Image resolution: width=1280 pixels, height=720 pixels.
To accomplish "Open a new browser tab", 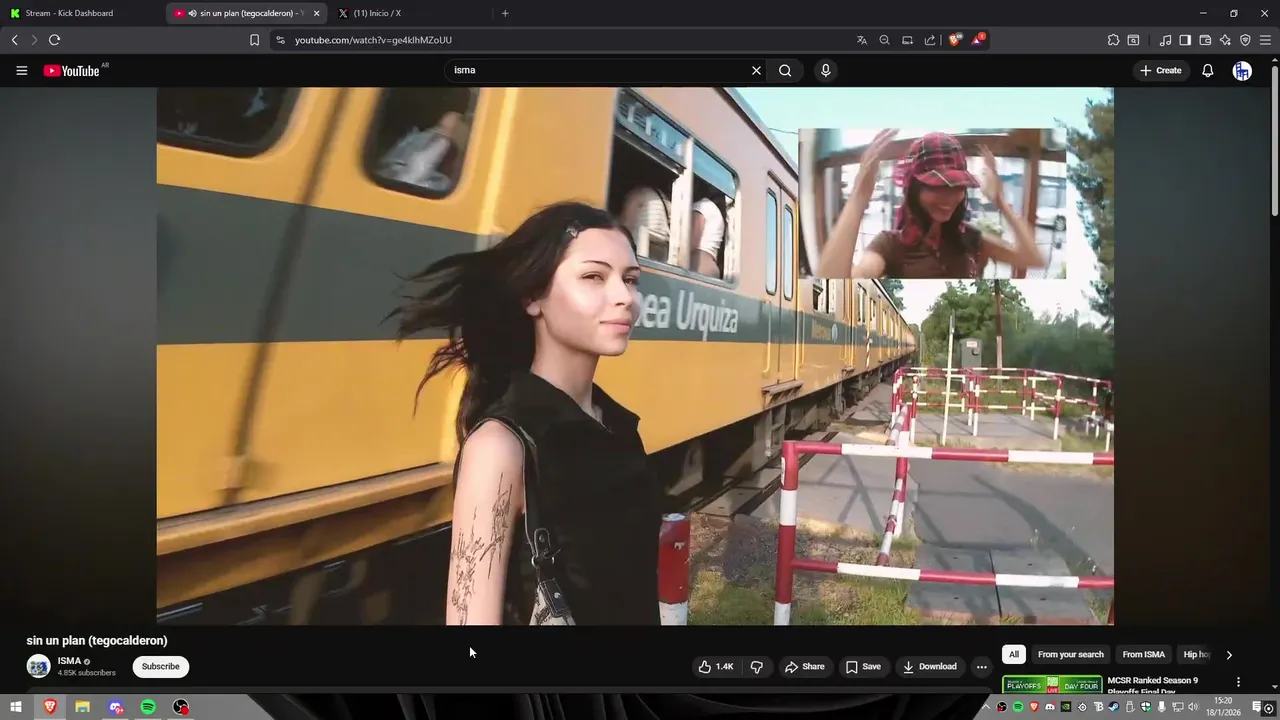I will click(x=505, y=13).
